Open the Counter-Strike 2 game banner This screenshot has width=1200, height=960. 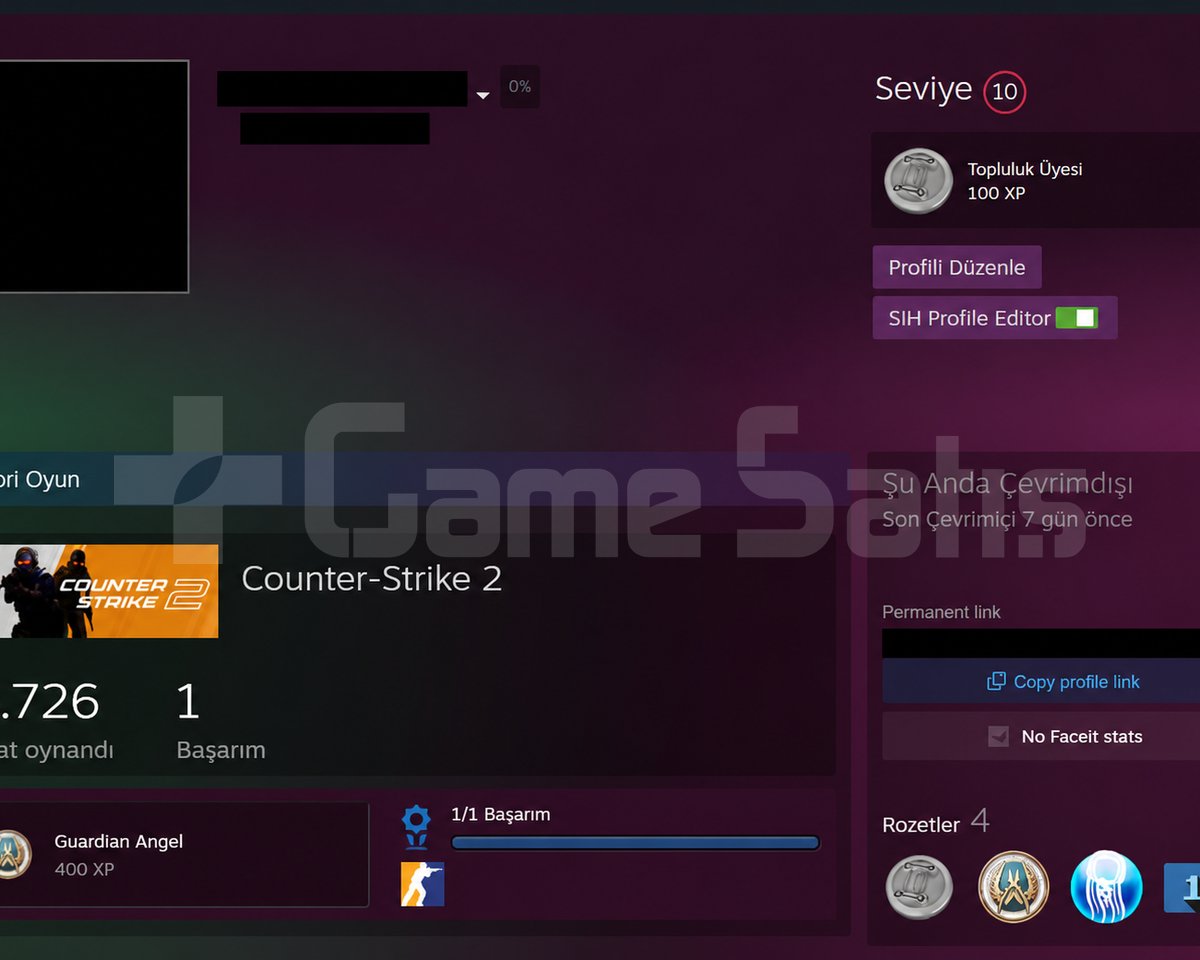pyautogui.click(x=109, y=591)
